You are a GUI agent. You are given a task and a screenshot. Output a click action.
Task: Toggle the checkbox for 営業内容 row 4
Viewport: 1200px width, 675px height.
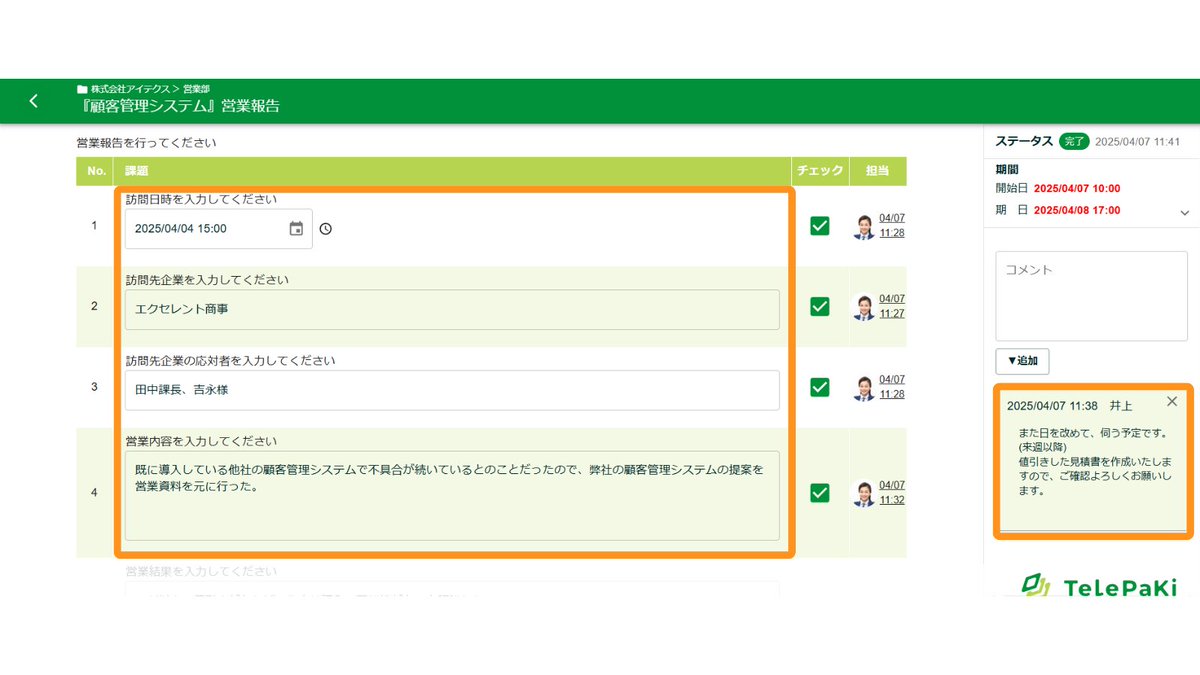point(820,492)
